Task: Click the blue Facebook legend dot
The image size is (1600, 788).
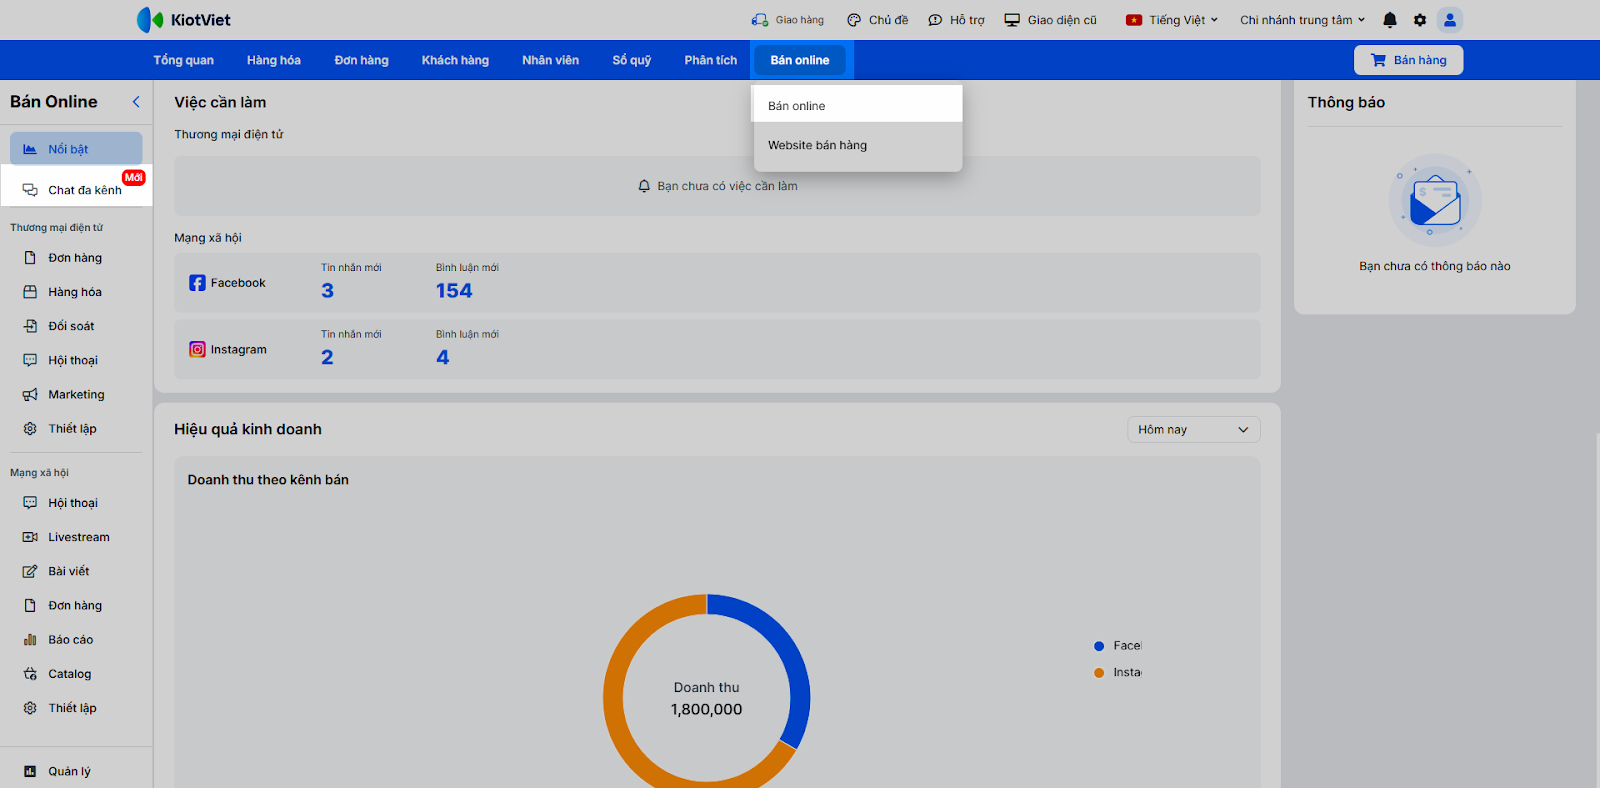Action: (x=1099, y=646)
